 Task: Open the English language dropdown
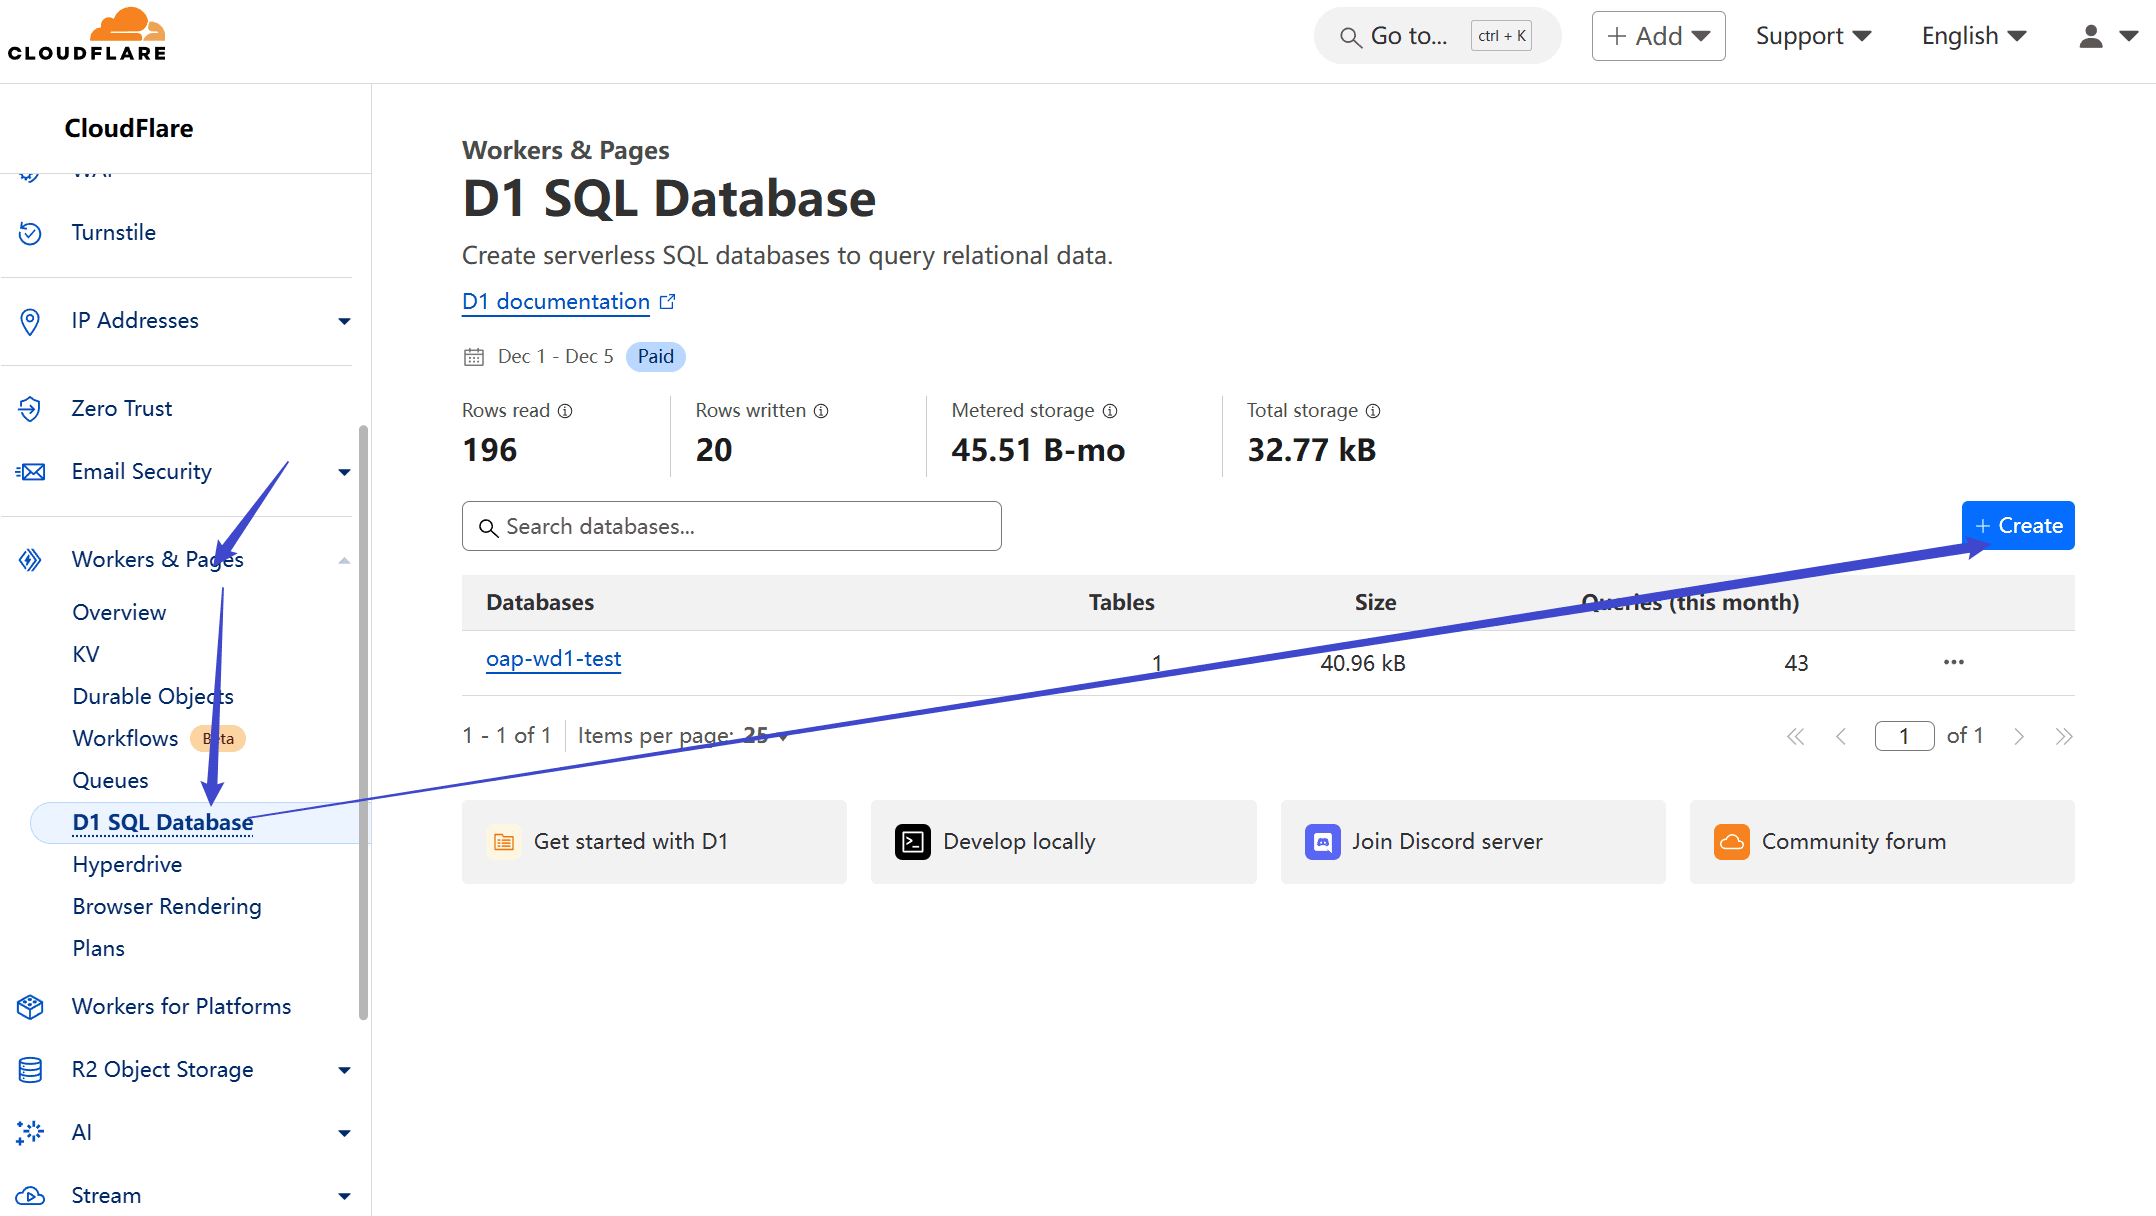tap(1974, 36)
